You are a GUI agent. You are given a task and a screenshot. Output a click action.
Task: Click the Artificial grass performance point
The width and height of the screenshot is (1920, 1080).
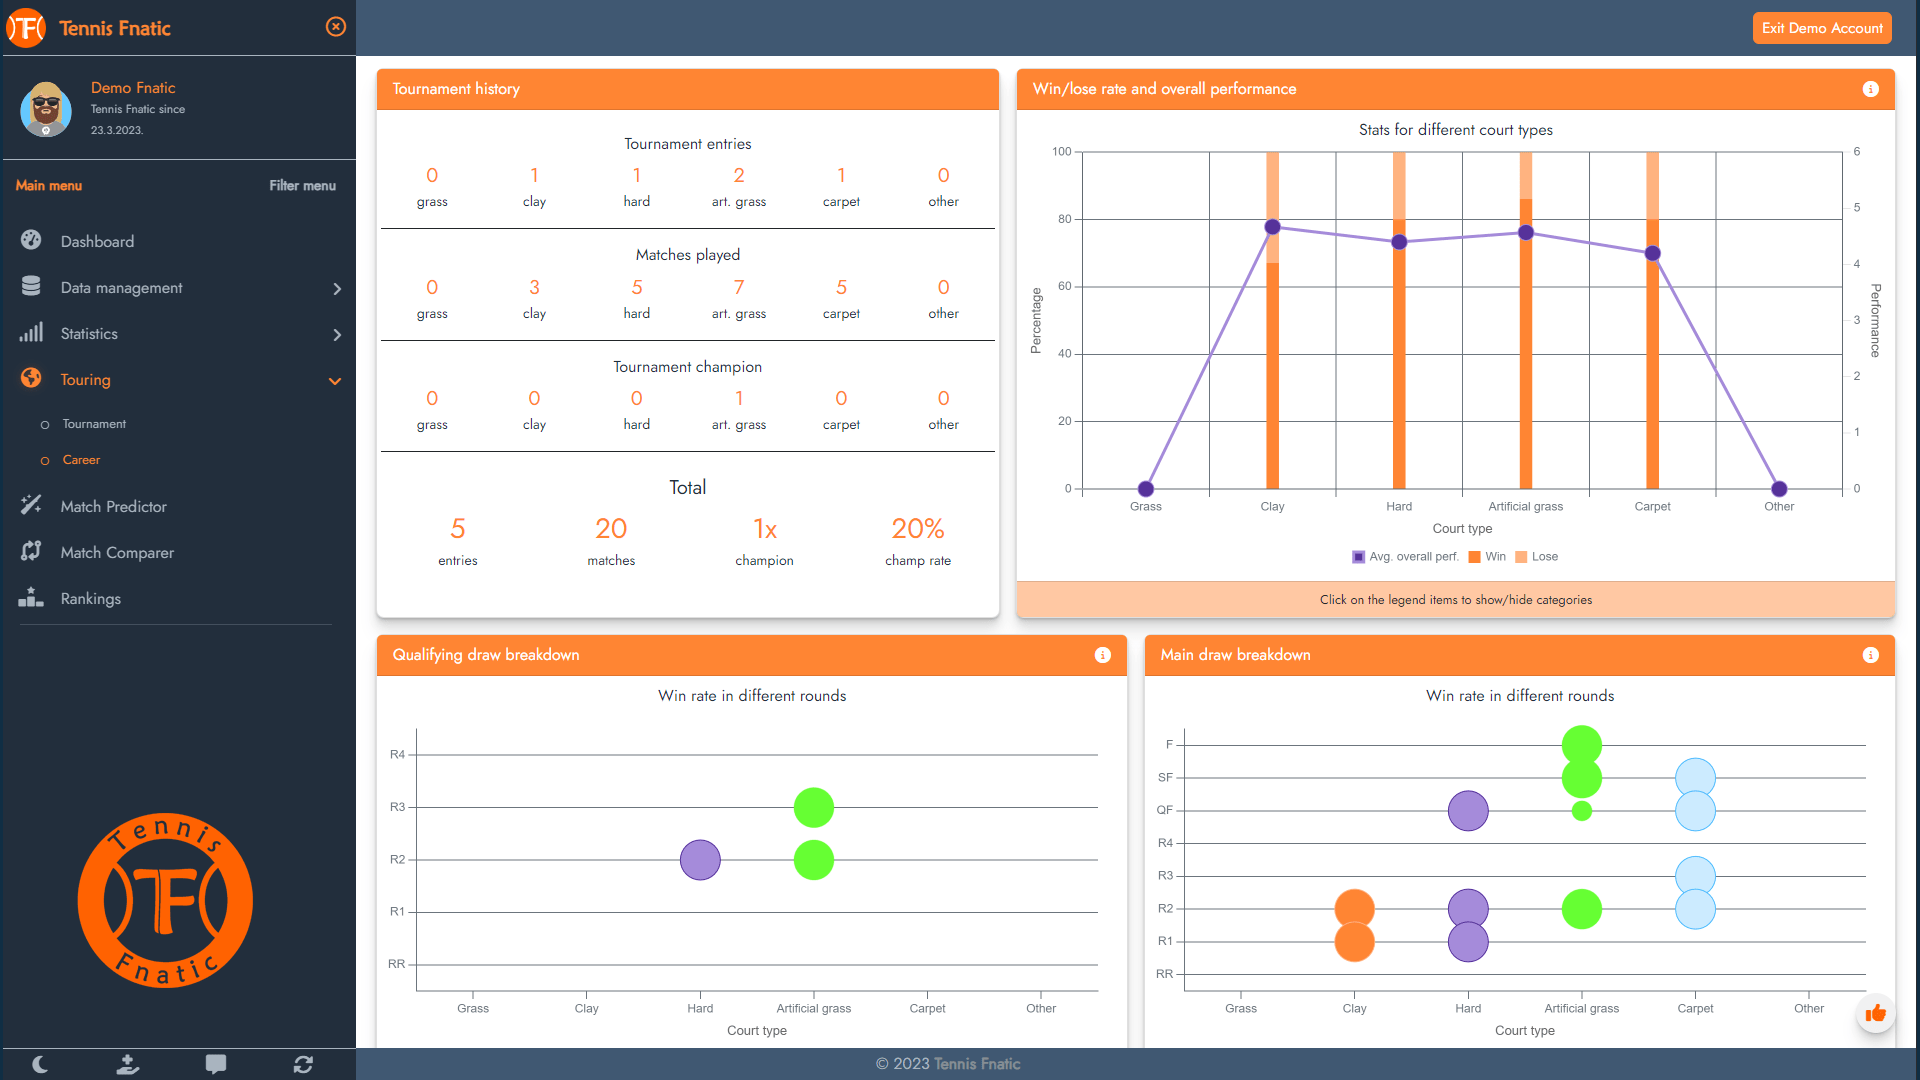pyautogui.click(x=1526, y=232)
